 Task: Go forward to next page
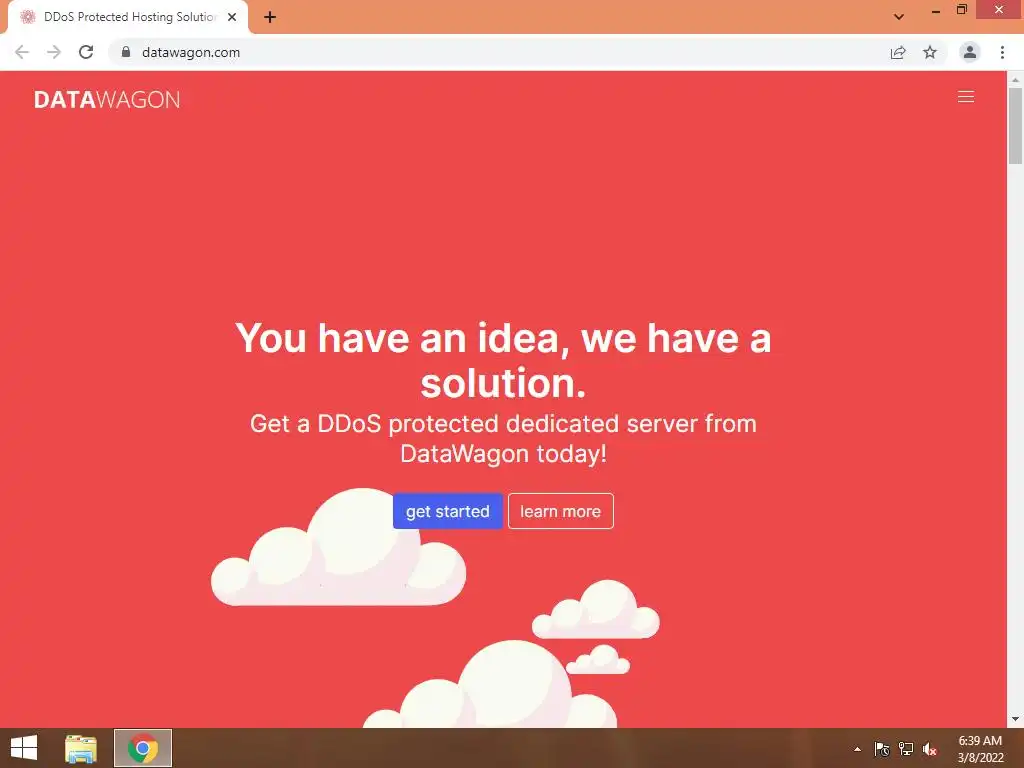tap(54, 52)
